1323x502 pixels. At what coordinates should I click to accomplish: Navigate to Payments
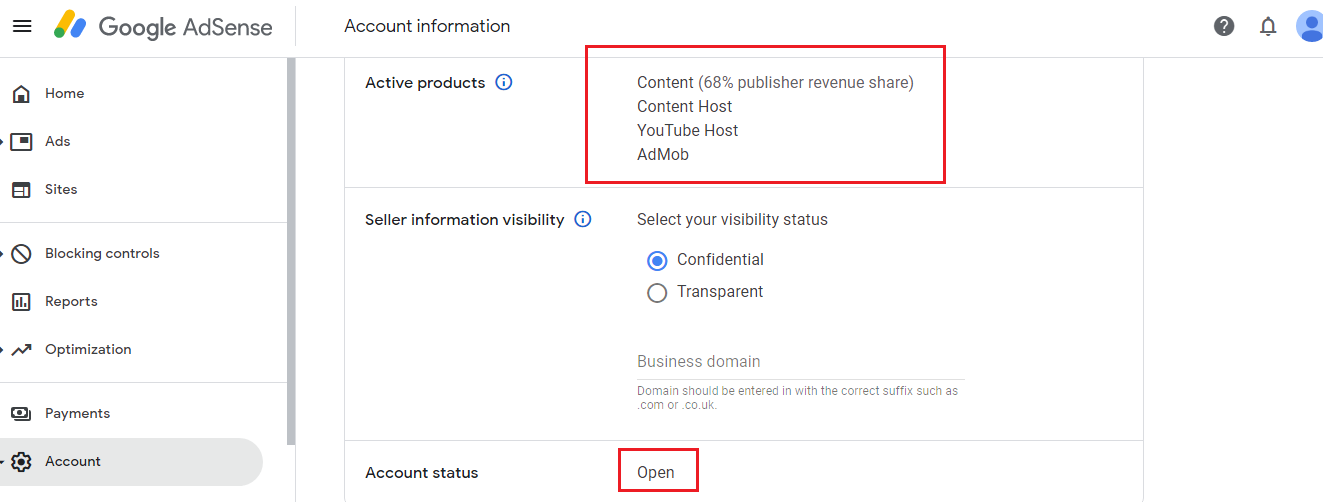click(x=76, y=414)
